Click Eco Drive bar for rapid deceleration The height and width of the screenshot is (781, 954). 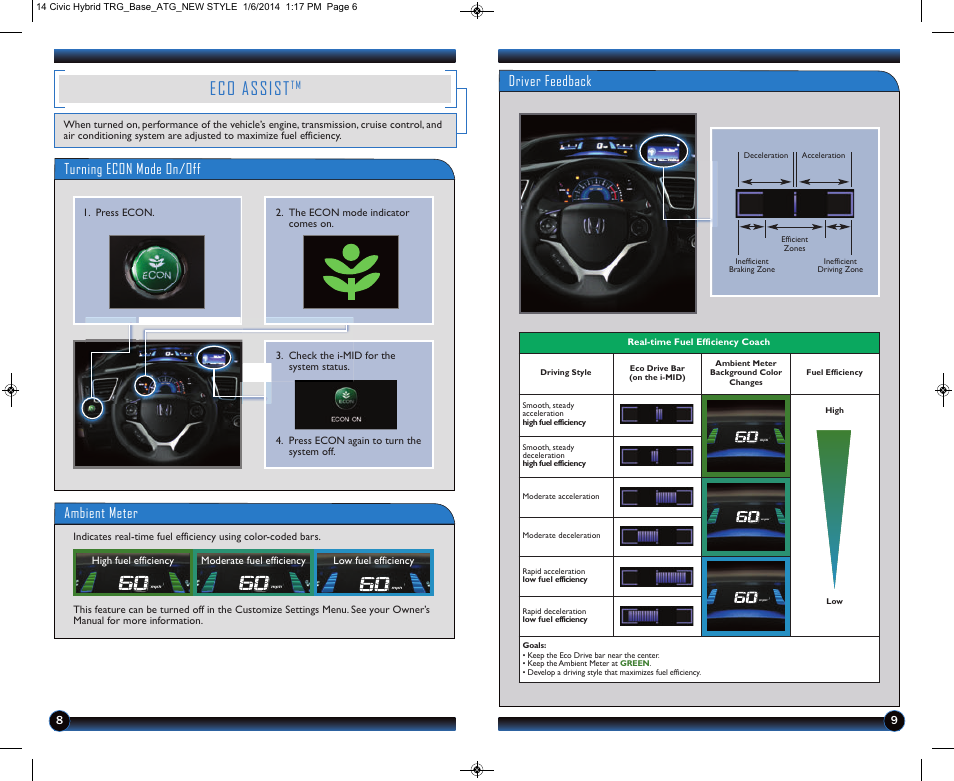[x=656, y=616]
